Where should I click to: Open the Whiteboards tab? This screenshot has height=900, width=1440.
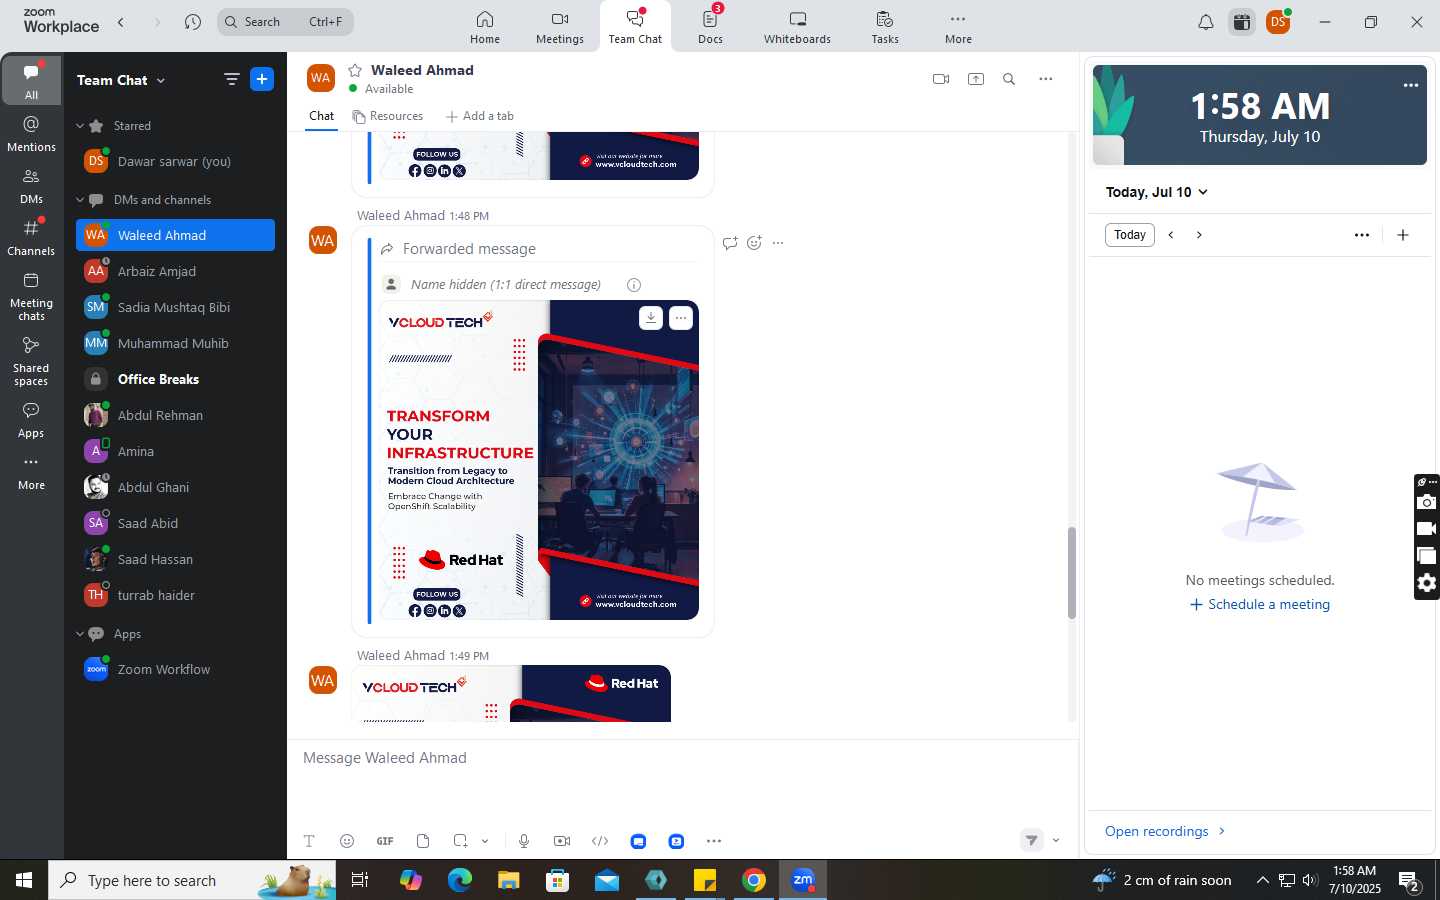(x=797, y=27)
